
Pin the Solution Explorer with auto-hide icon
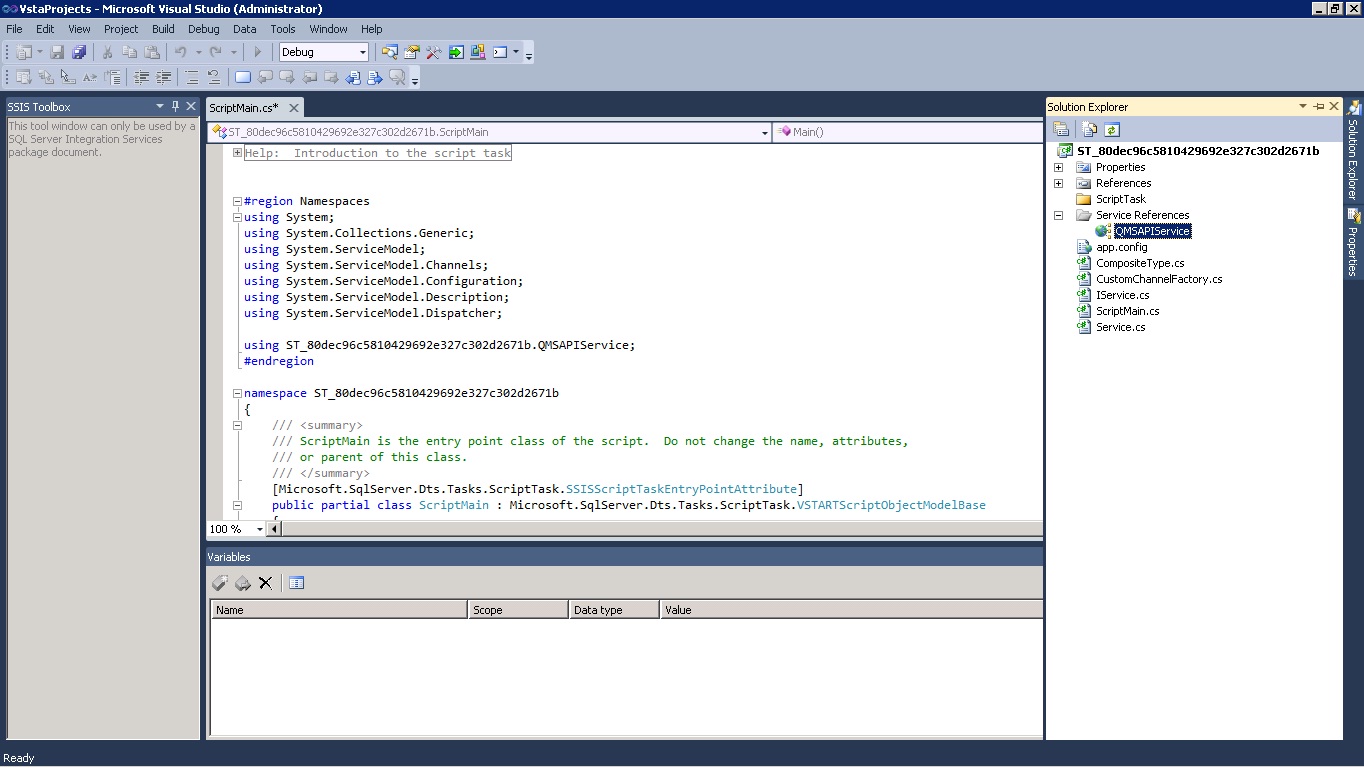[1318, 106]
